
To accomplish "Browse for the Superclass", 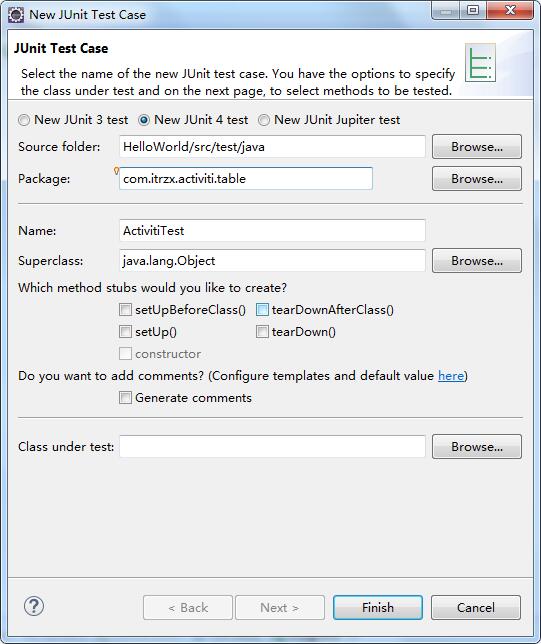I will click(x=477, y=260).
